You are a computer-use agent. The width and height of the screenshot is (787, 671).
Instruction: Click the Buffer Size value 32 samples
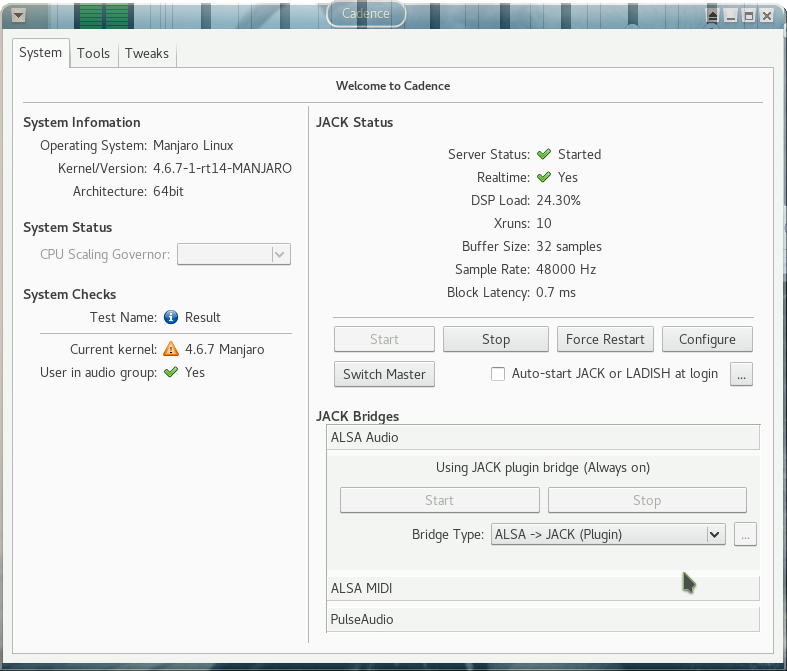(569, 246)
